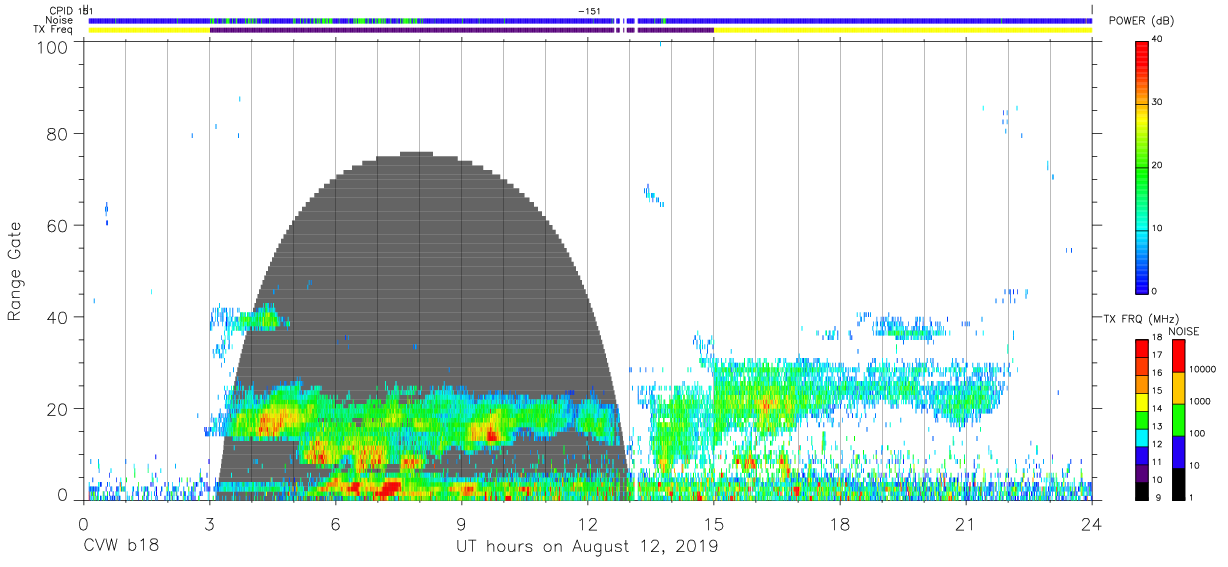Click the 21 tick on UT hours axis
The width and height of the screenshot is (1228, 567).
966,524
